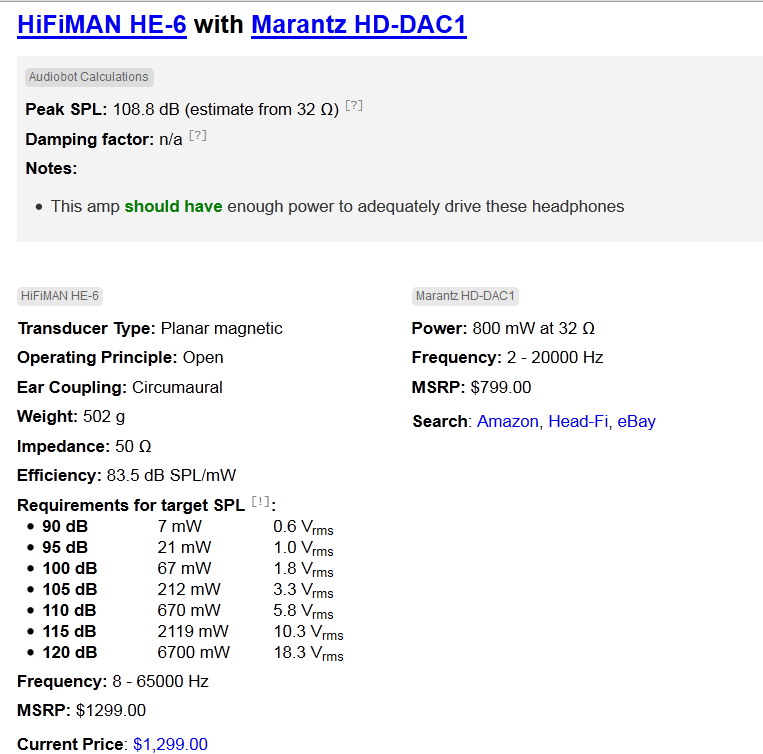Click the 670 mW power value
Screen dimensions: 763x754
click(x=189, y=610)
